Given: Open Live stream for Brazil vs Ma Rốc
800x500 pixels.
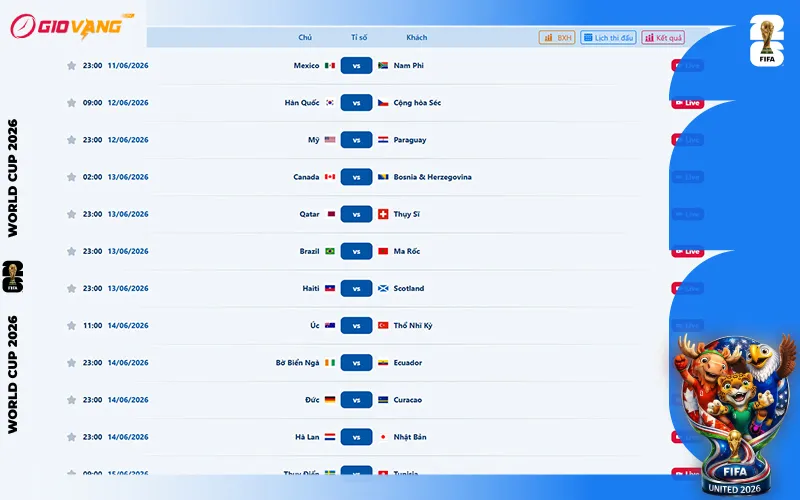Looking at the screenshot, I should point(687,252).
